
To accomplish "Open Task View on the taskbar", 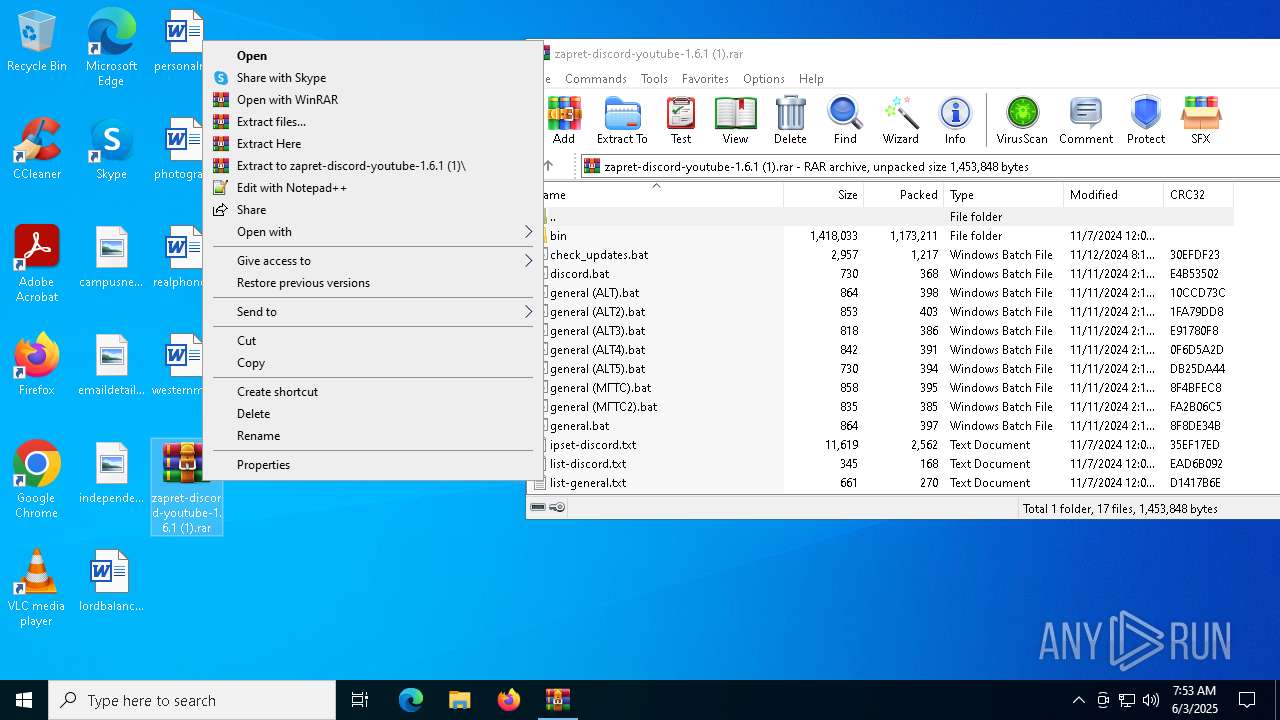I will coord(360,700).
